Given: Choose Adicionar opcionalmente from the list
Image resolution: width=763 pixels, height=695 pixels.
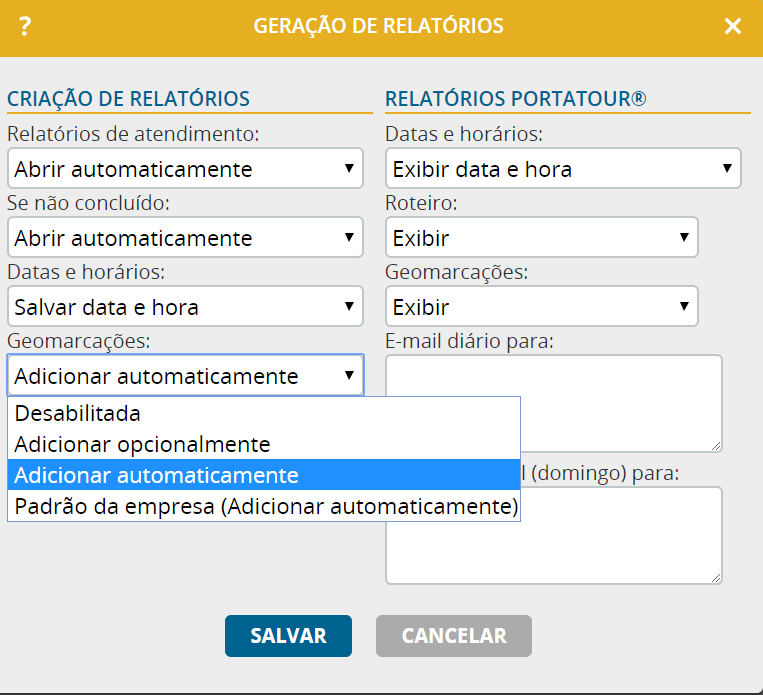Looking at the screenshot, I should tap(264, 444).
